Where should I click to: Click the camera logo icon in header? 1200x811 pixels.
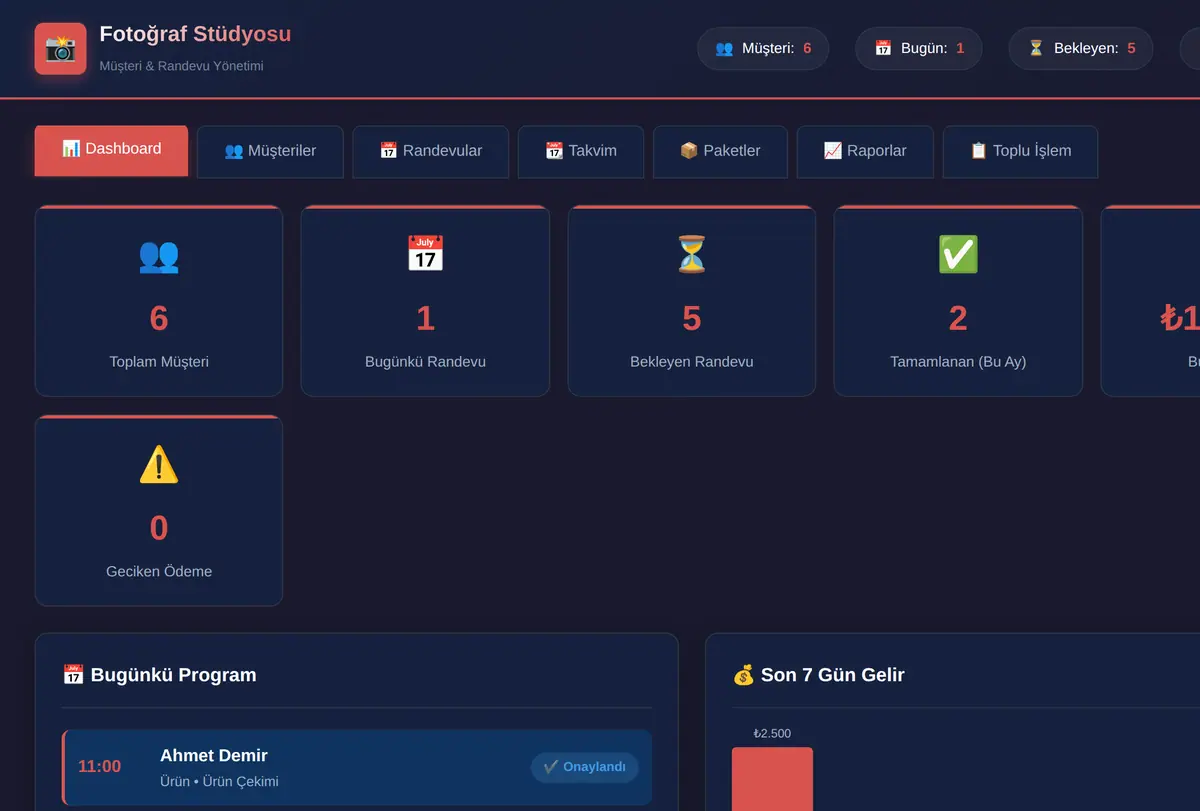pyautogui.click(x=60, y=48)
